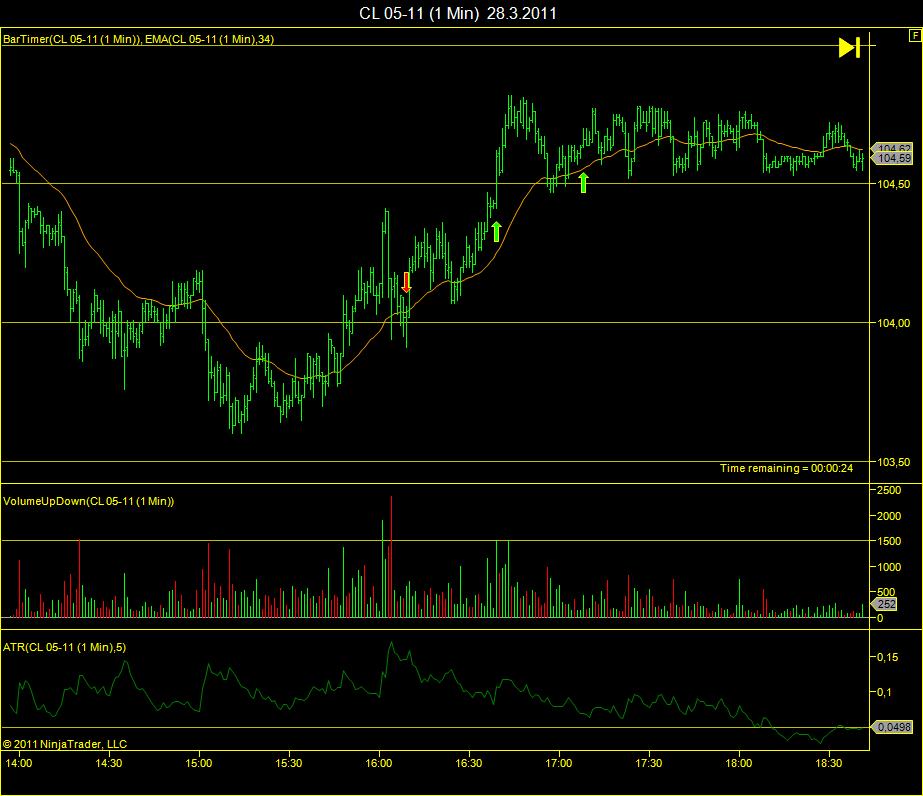The width and height of the screenshot is (923, 796).
Task: Click the 500 volume axis label
Action: (x=886, y=592)
